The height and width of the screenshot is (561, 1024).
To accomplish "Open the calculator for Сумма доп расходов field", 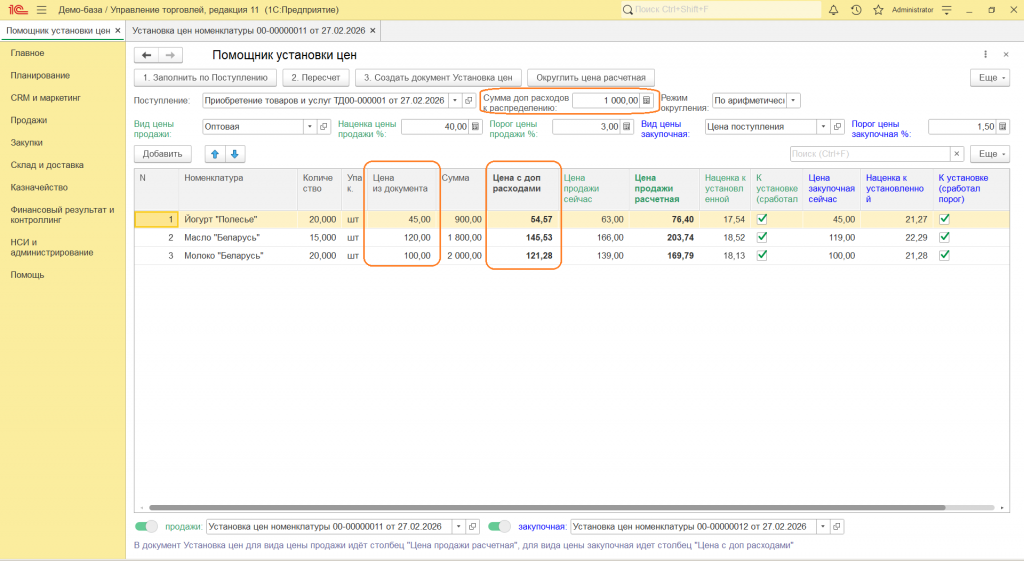I will tap(646, 100).
